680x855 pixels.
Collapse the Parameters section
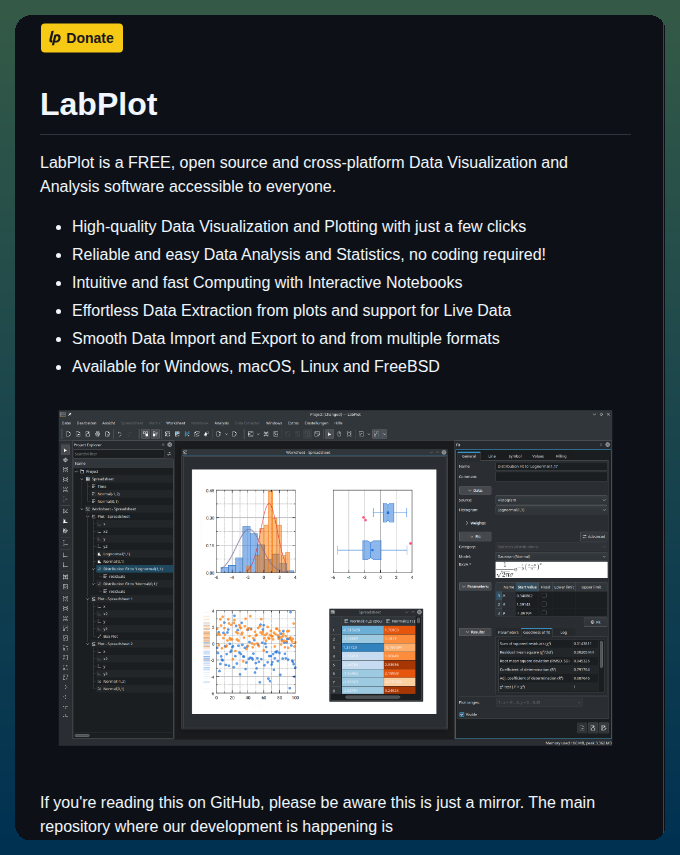[475, 587]
